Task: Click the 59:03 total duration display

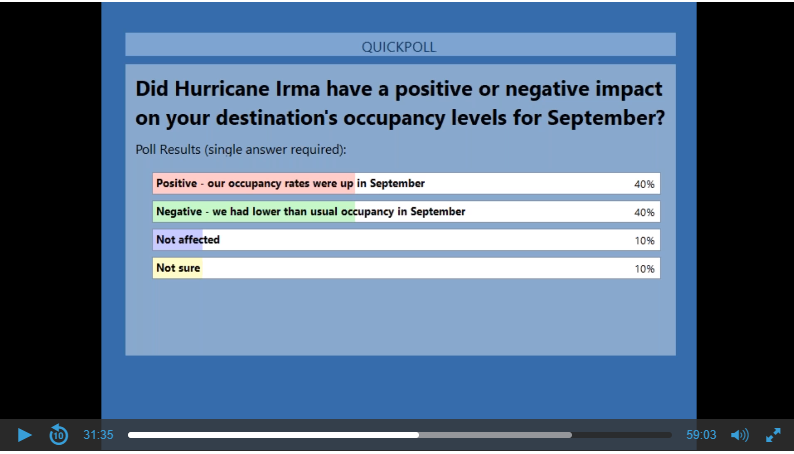Action: tap(701, 435)
